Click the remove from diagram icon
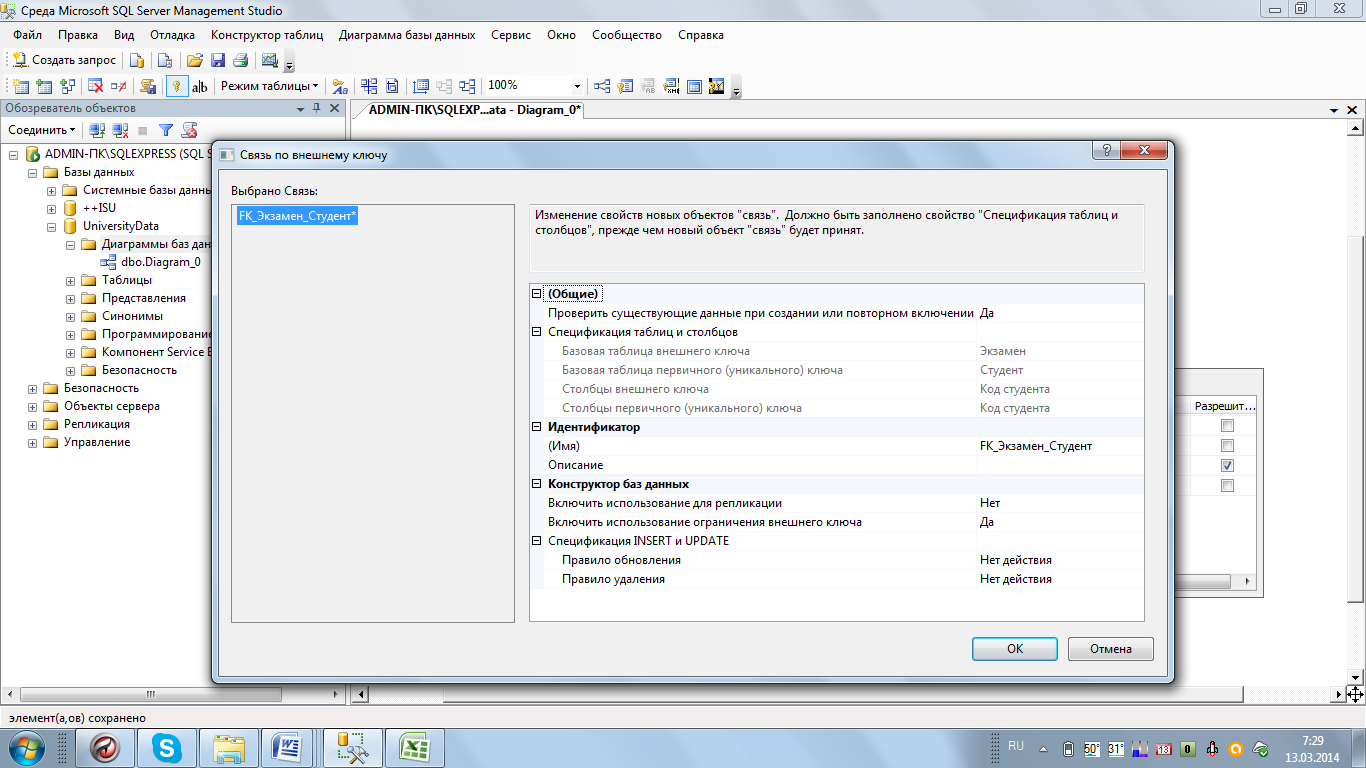 coord(119,86)
